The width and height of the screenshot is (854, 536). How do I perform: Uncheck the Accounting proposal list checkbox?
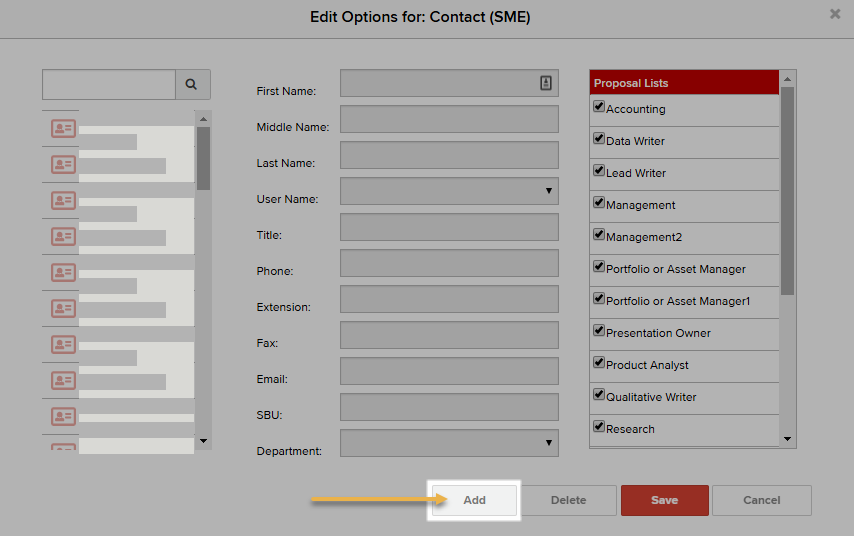(599, 106)
